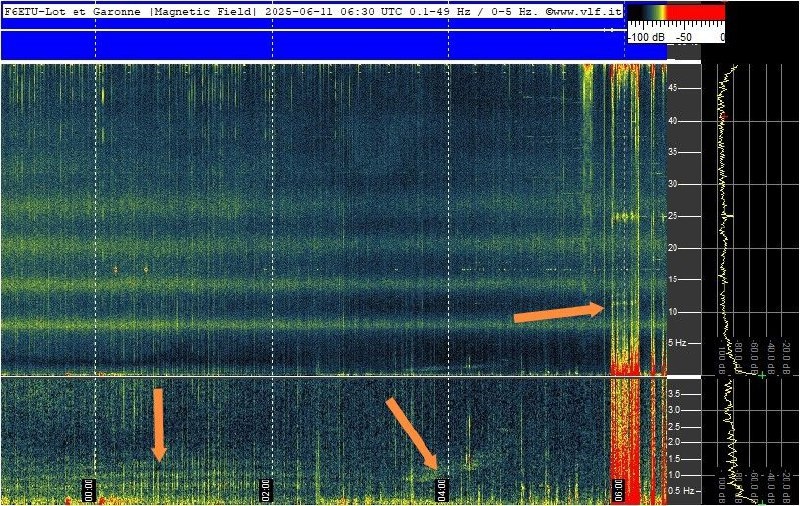Click the www.vlf.it text in the title
Screen dimensions: 800x506
[x=587, y=12]
